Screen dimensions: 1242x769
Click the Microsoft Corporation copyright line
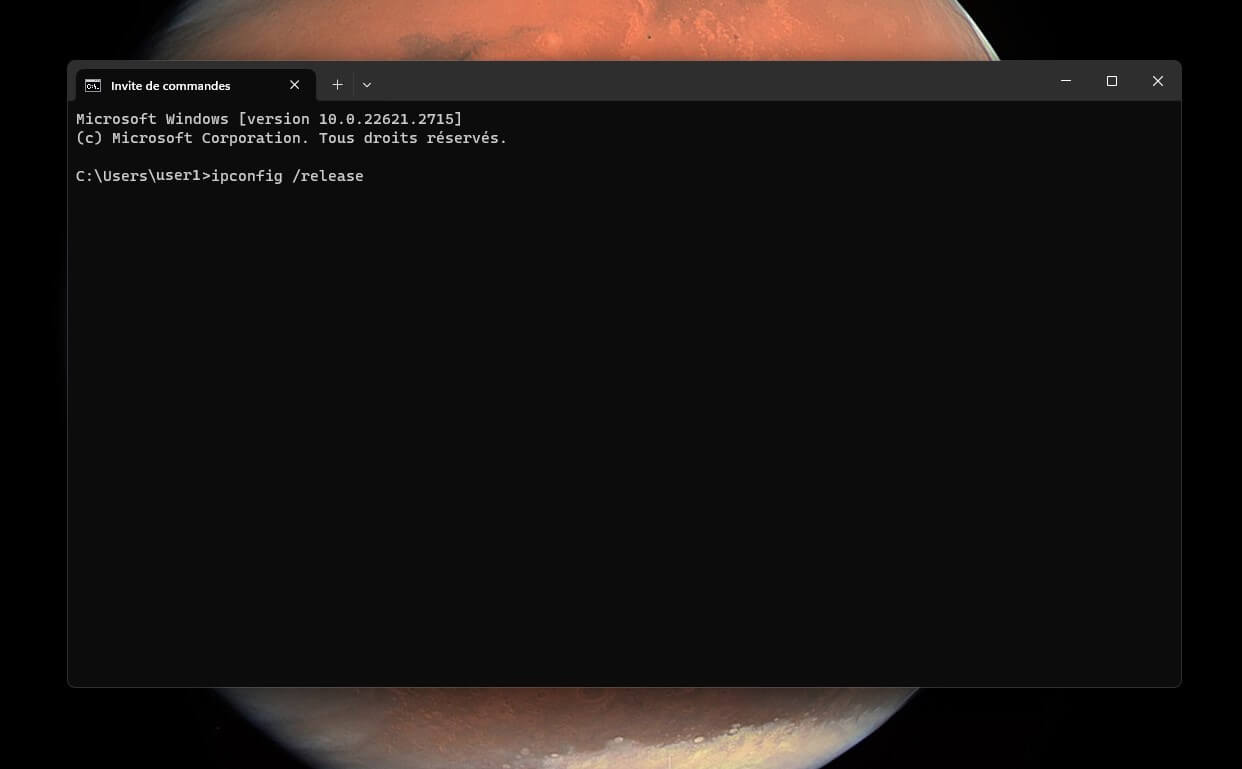(291, 138)
